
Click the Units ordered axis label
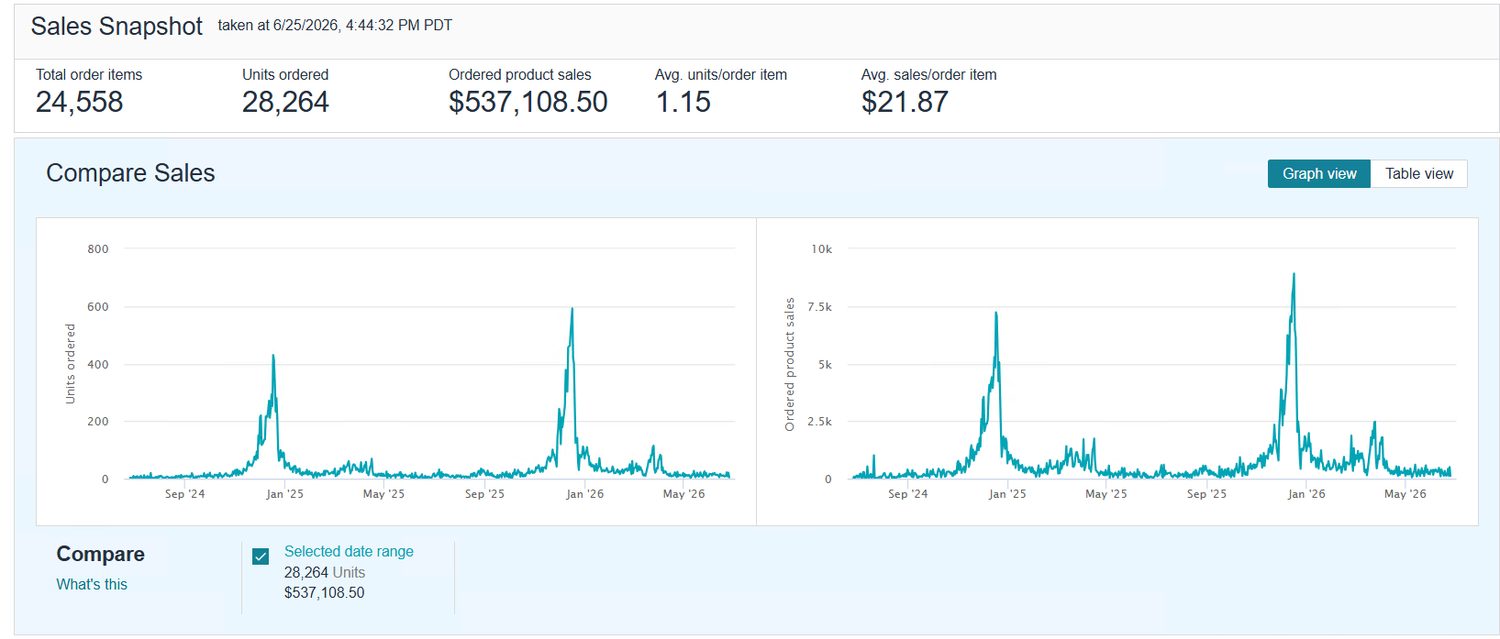[71, 364]
